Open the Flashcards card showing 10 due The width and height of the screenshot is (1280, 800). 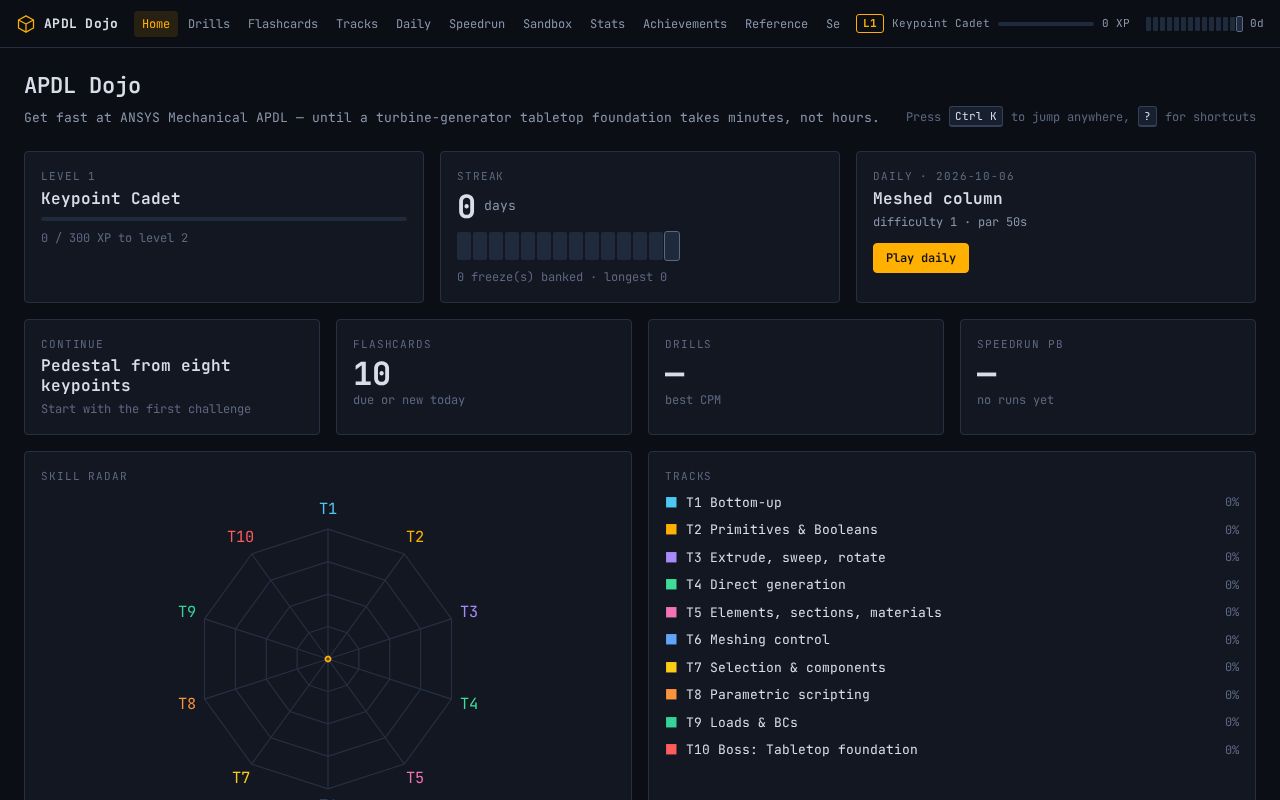click(x=484, y=377)
